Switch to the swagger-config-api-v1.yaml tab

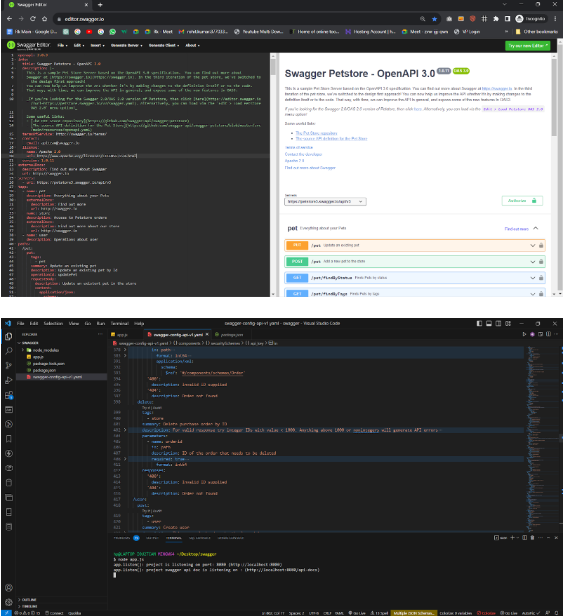click(178, 335)
